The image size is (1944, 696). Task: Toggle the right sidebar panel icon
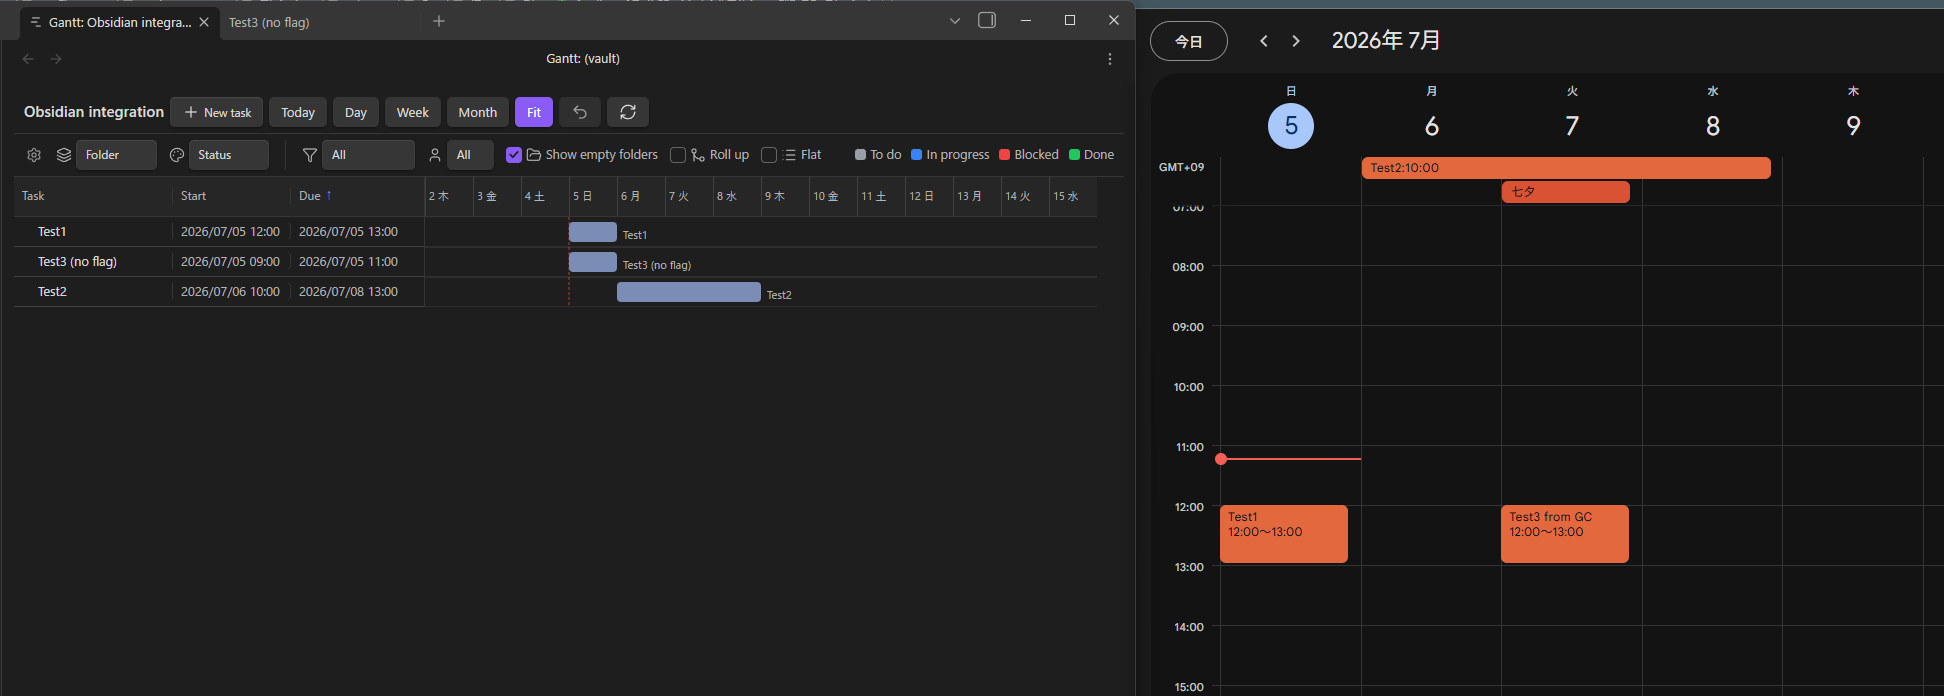[987, 20]
